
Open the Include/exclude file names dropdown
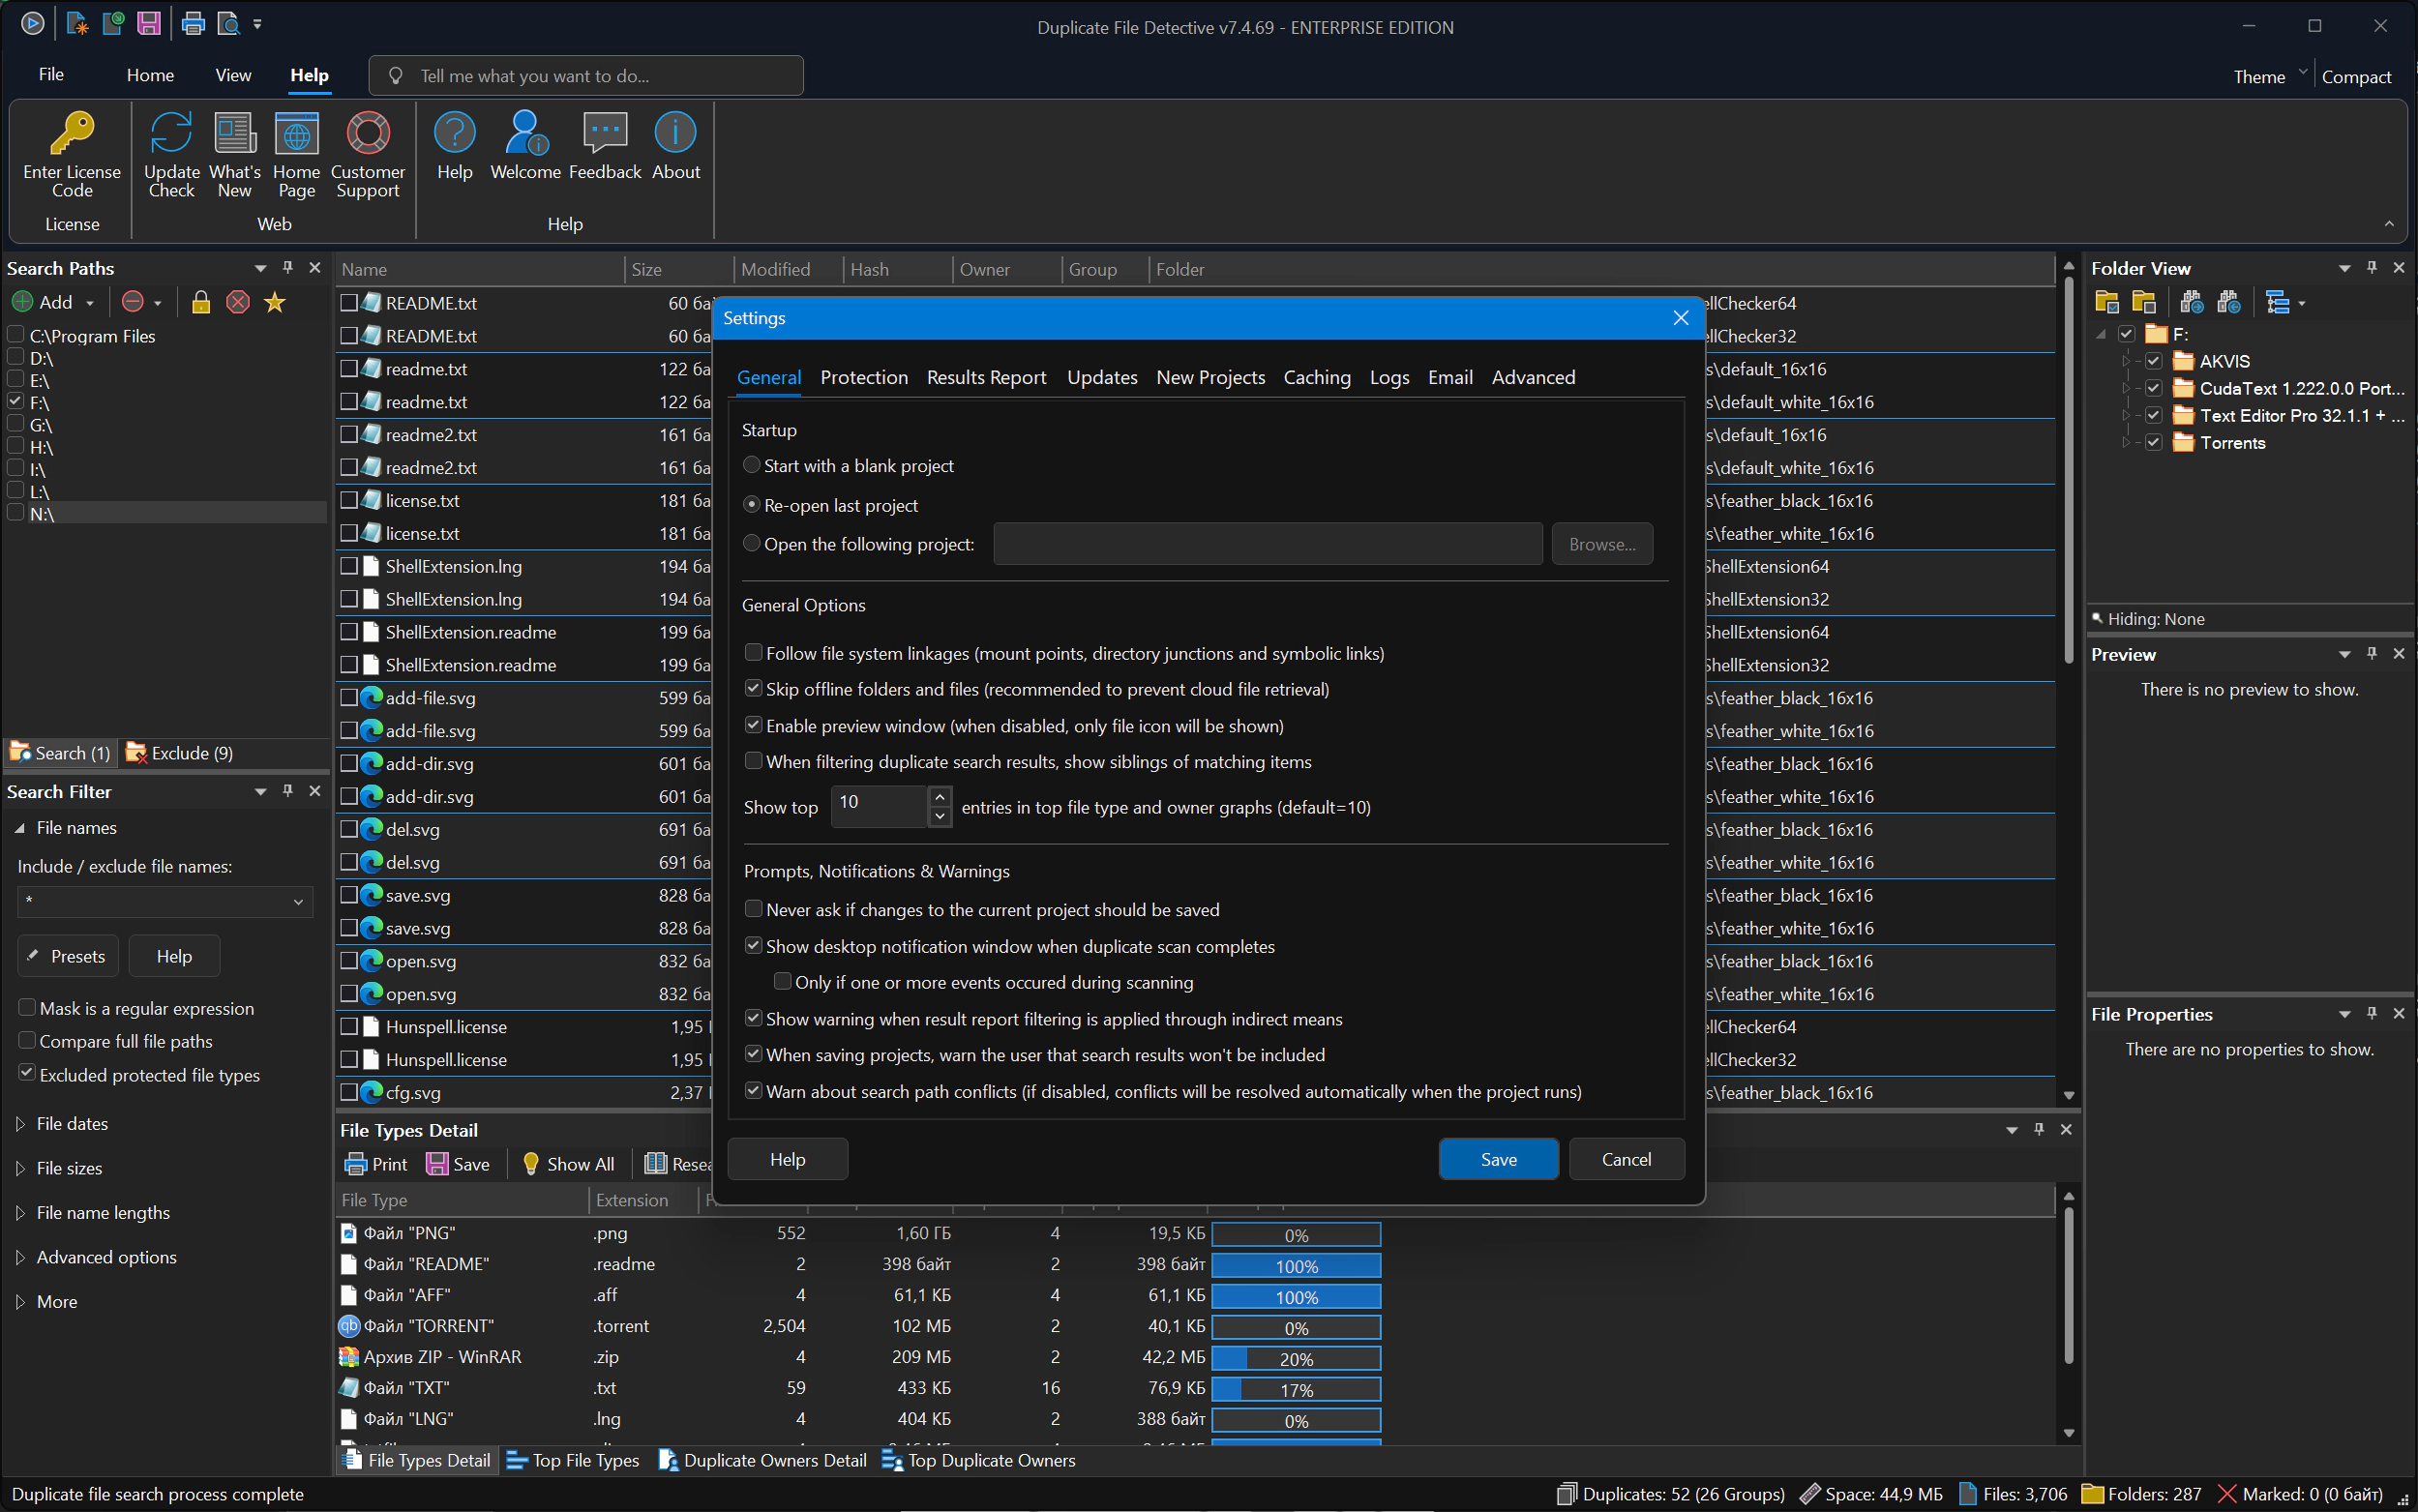pos(298,902)
